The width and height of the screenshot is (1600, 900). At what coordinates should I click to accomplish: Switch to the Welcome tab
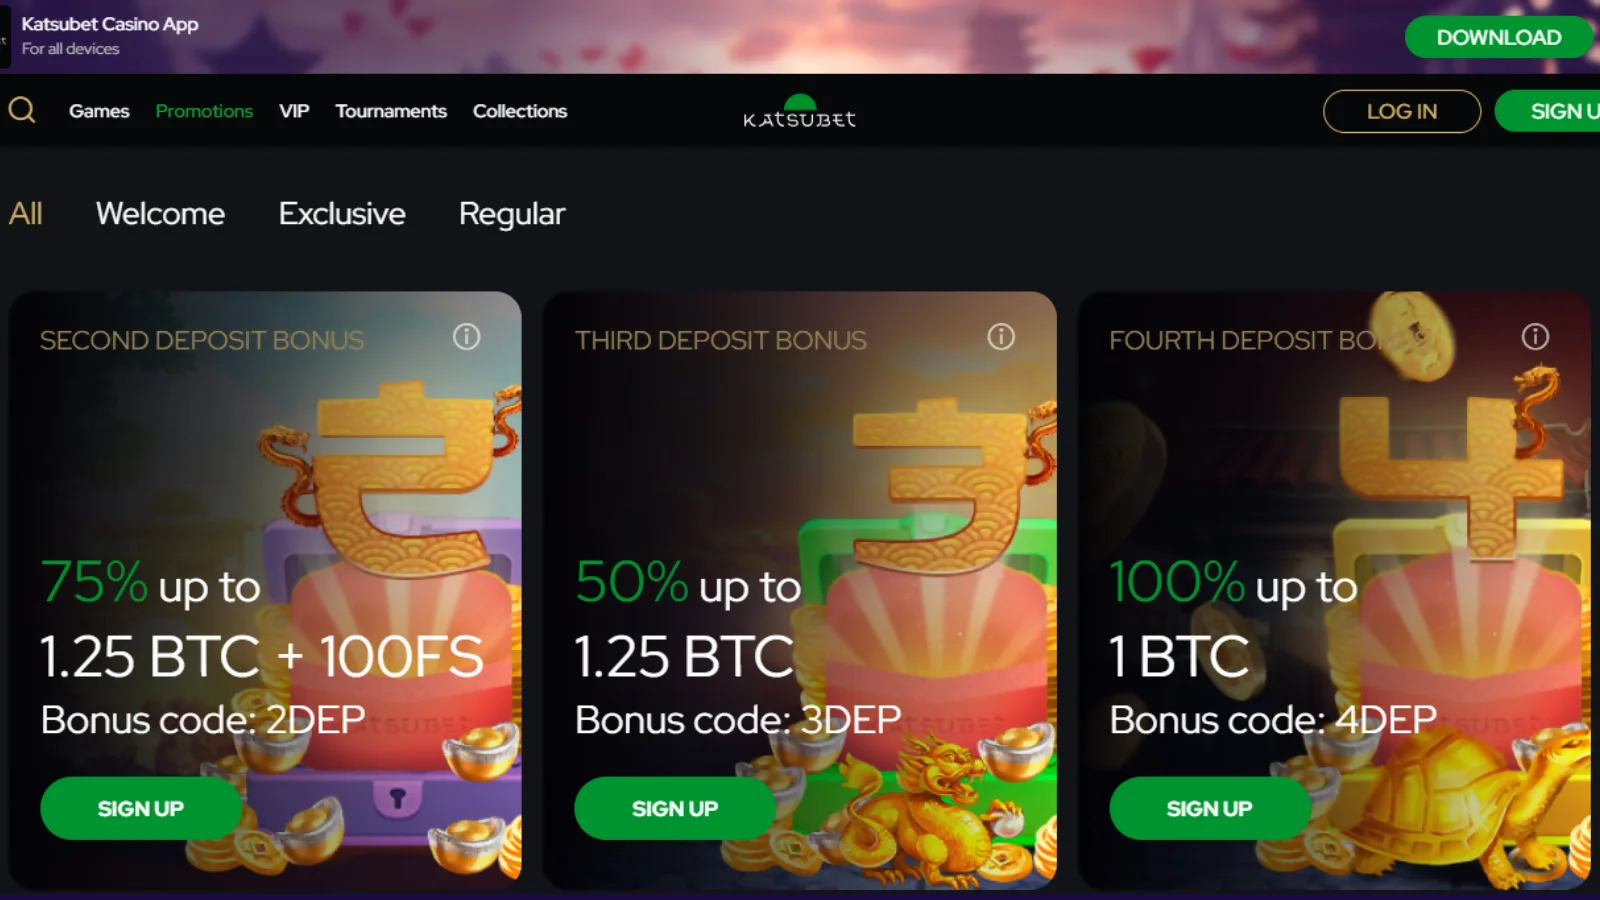point(160,214)
